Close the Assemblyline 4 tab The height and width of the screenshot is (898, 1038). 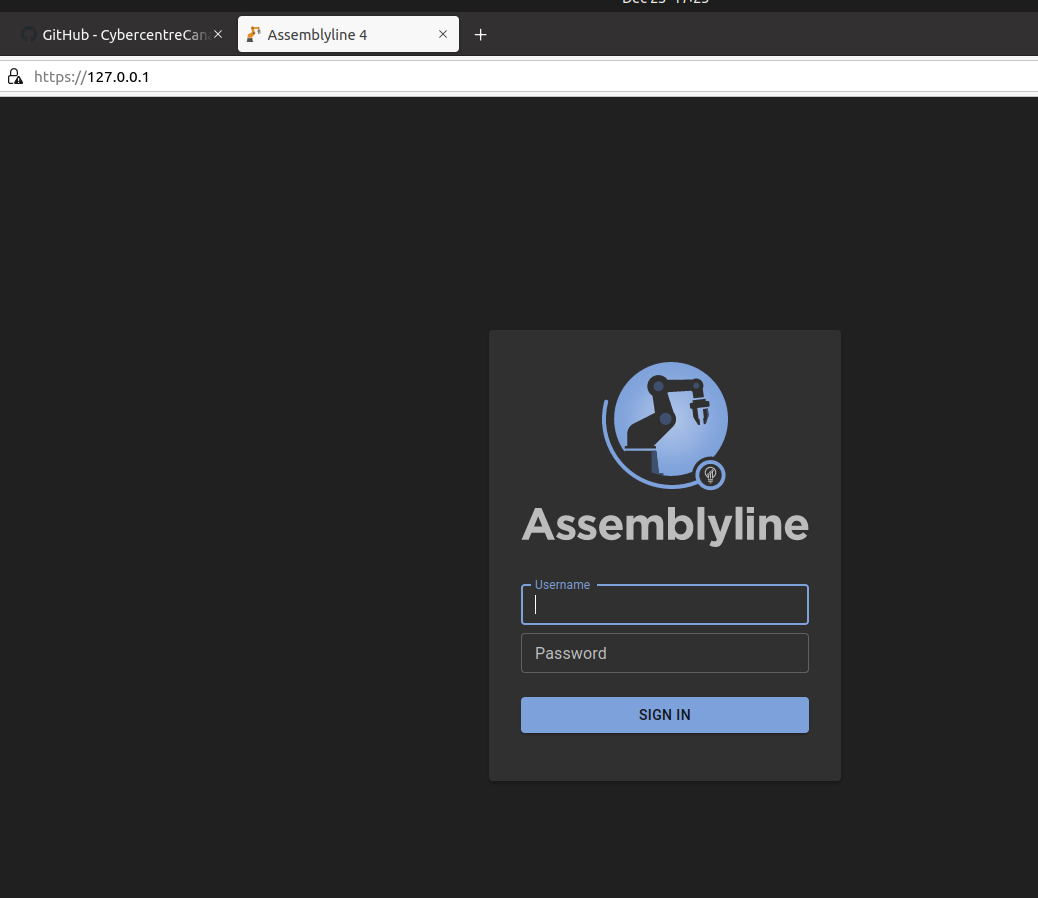(x=443, y=34)
